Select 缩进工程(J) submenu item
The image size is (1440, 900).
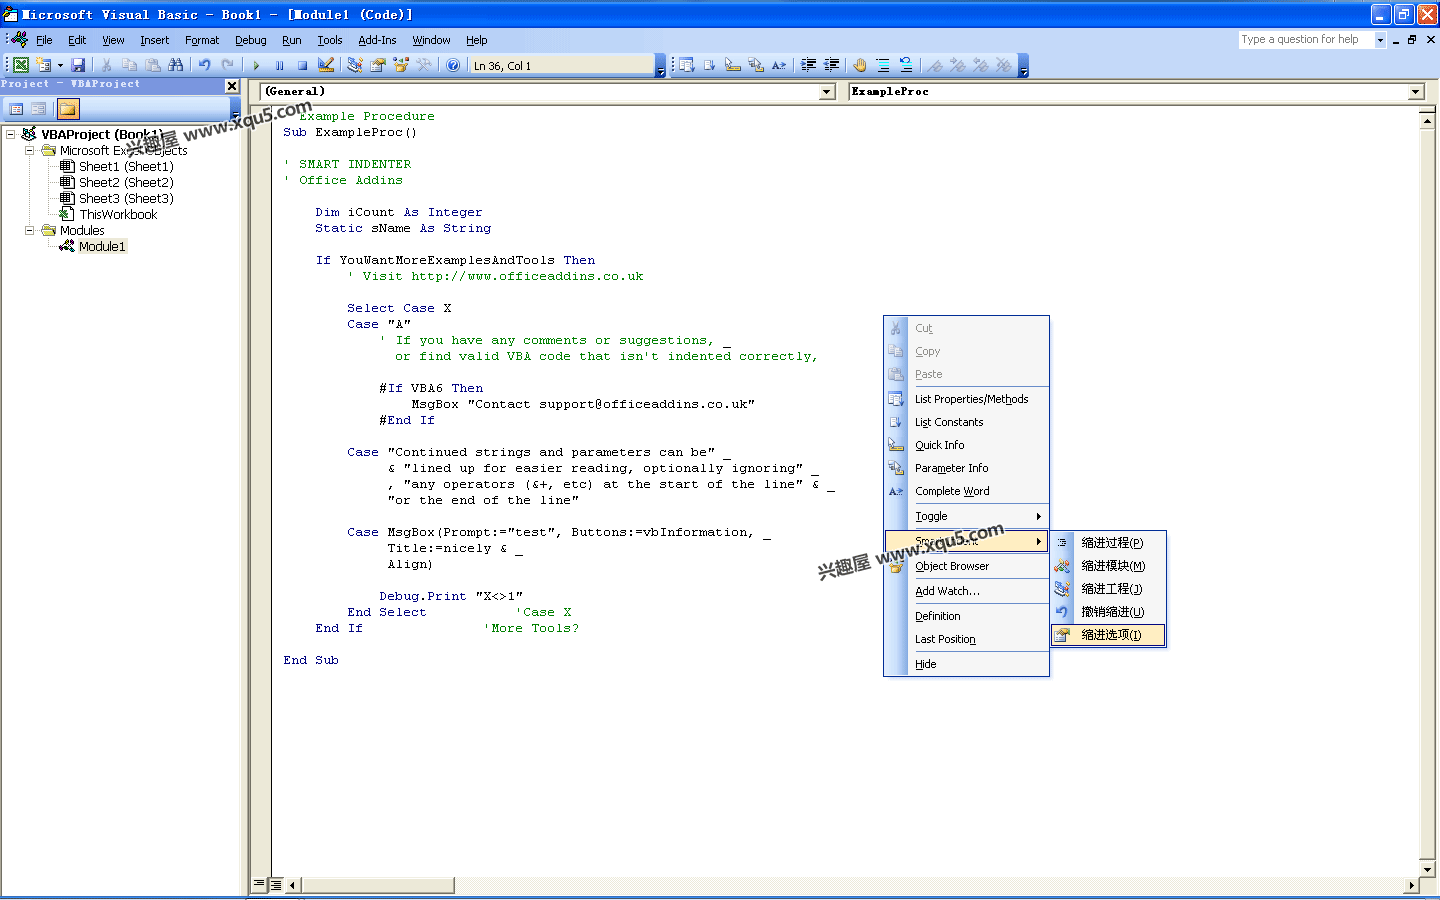click(1108, 589)
